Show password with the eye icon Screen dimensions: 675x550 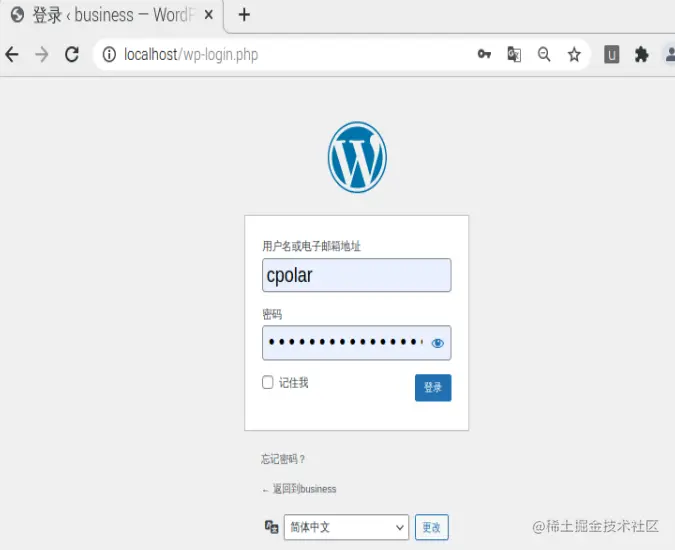point(437,343)
